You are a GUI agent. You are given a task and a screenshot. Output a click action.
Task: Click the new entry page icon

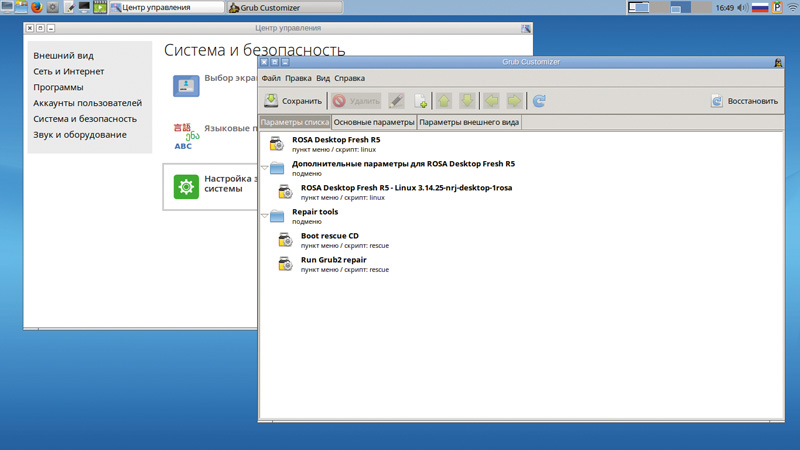(420, 101)
